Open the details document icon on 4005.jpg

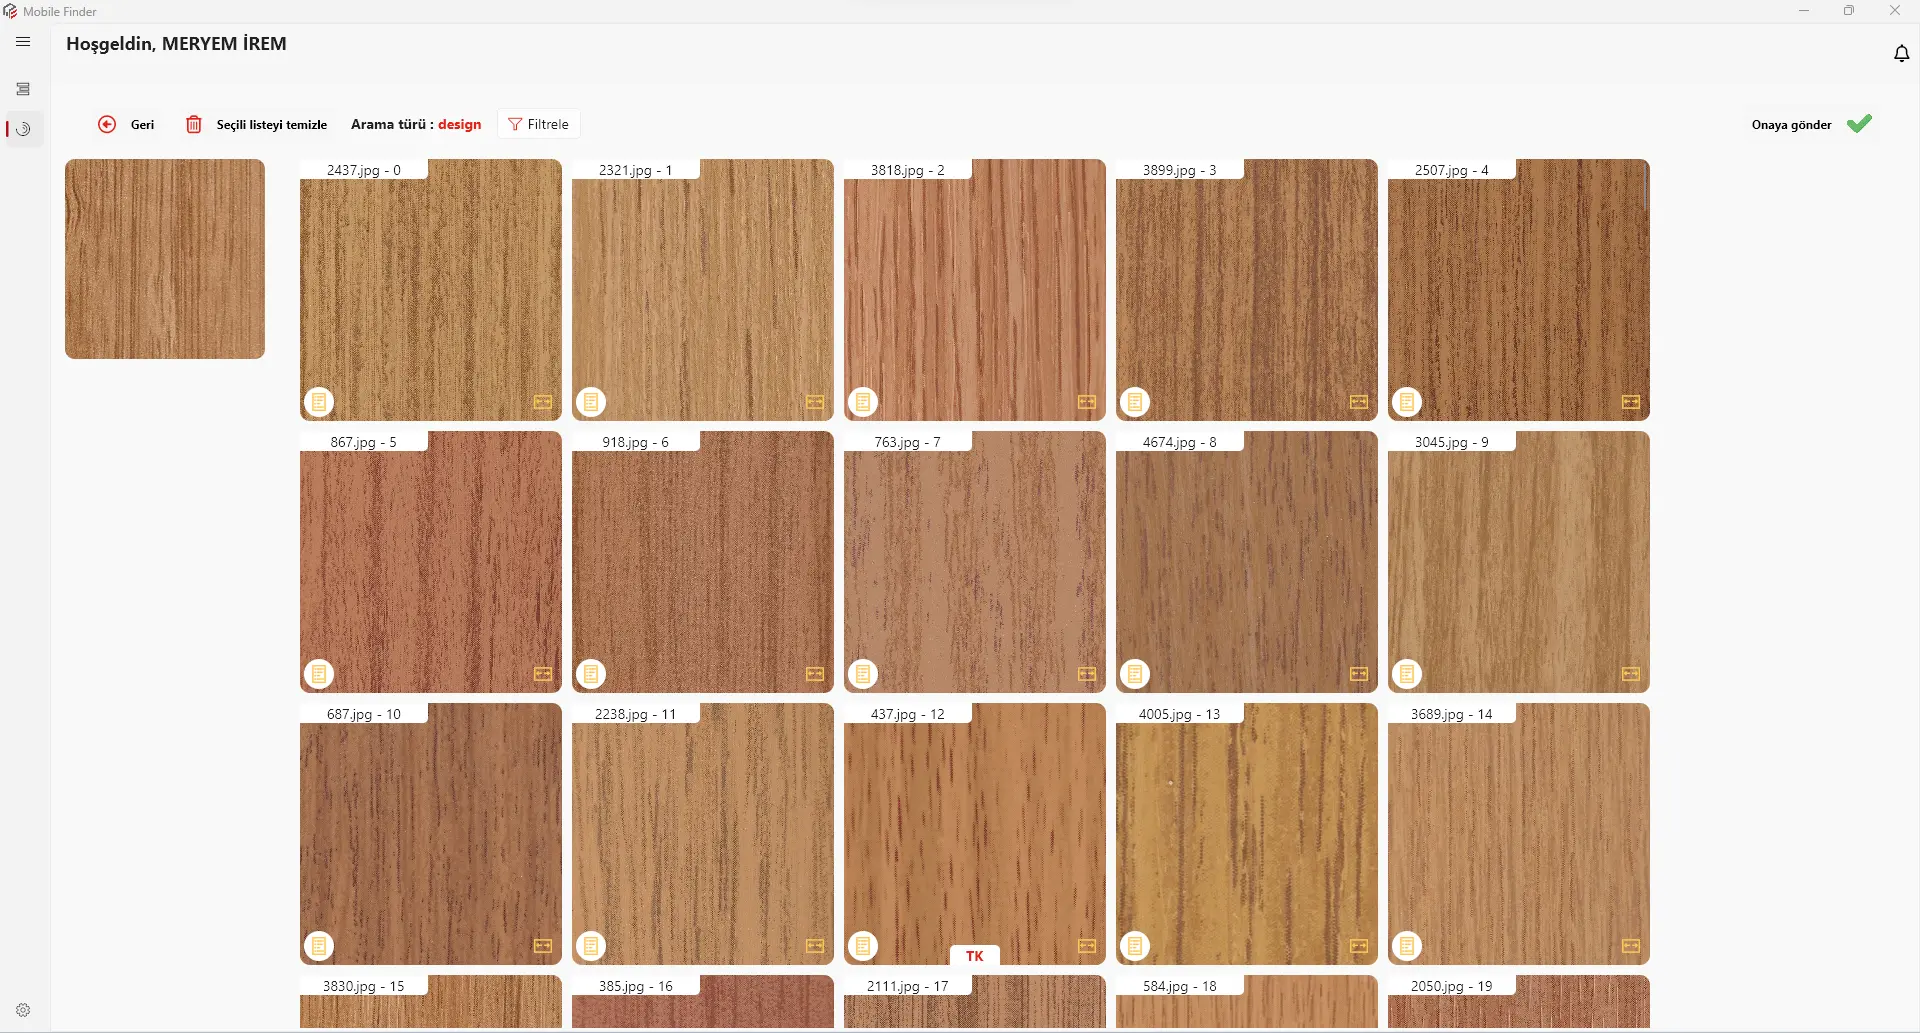(1135, 946)
